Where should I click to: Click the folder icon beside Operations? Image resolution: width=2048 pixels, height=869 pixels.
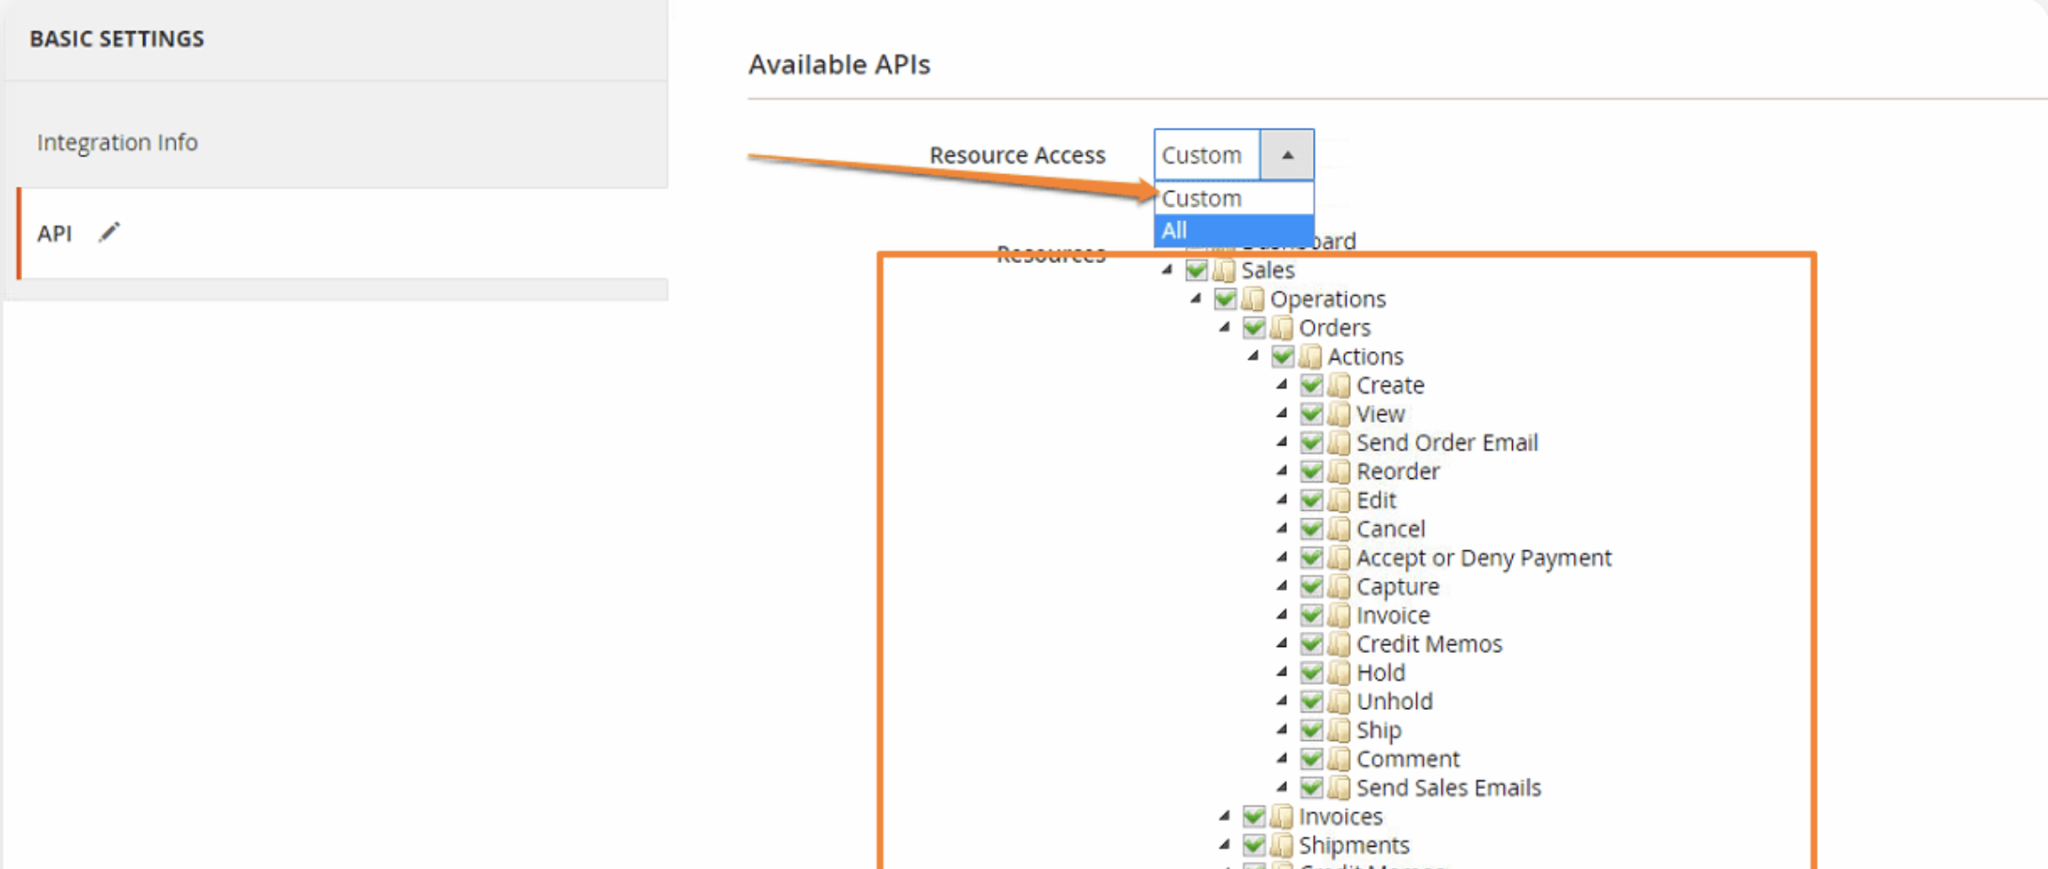coord(1253,299)
